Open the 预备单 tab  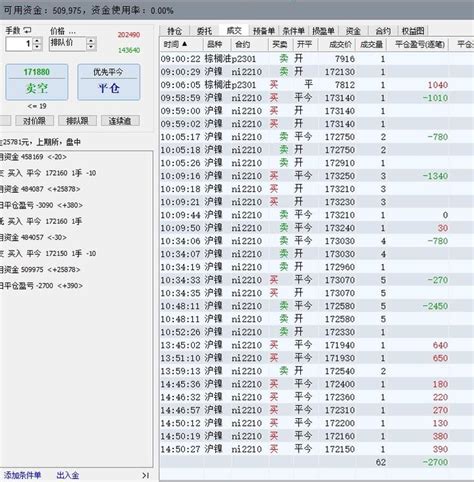tap(264, 31)
